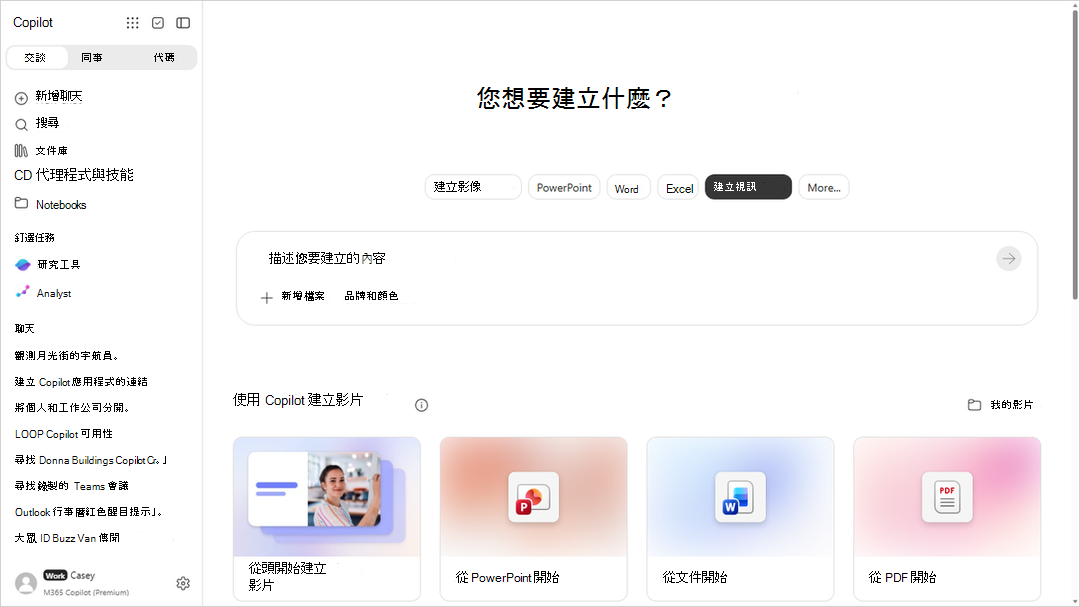This screenshot has width=1080, height=607.
Task: Click 品牌和顏色 option
Action: [x=371, y=296]
